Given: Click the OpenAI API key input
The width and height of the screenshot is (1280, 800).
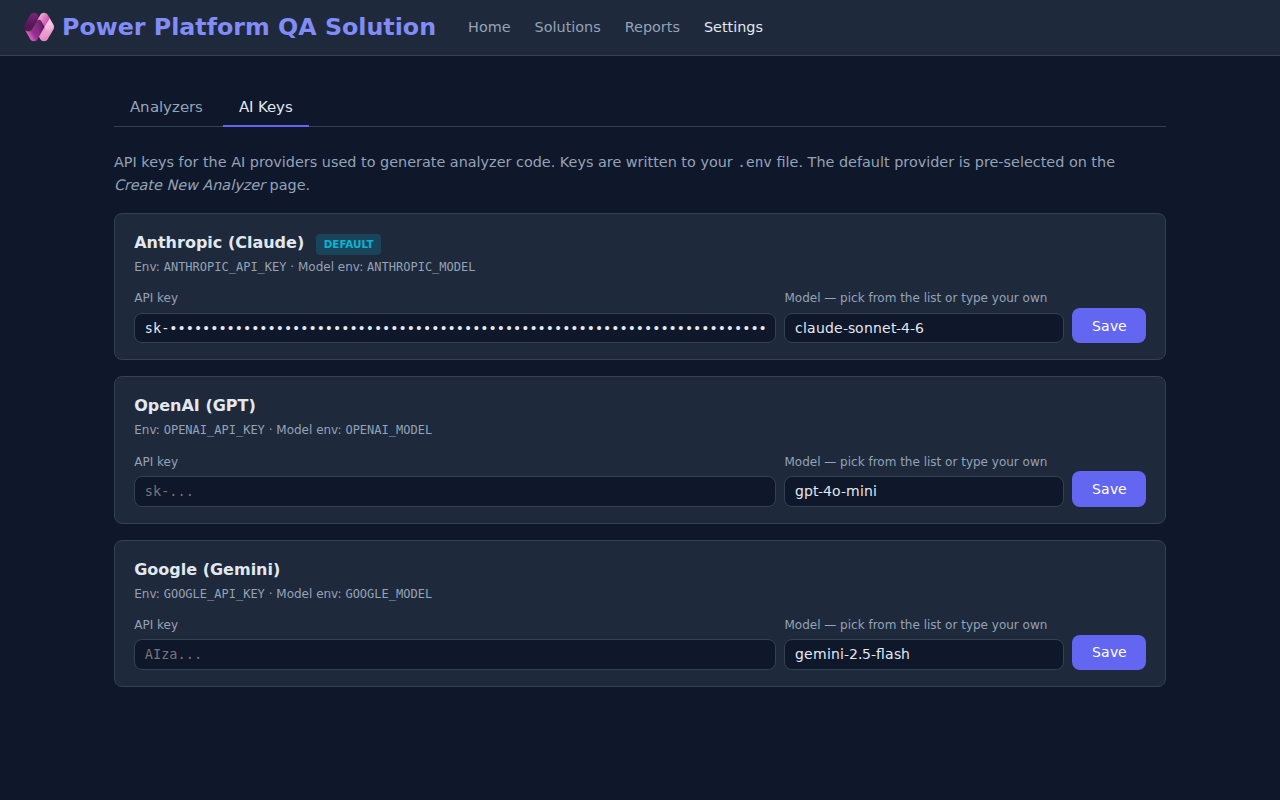Looking at the screenshot, I should 454,491.
